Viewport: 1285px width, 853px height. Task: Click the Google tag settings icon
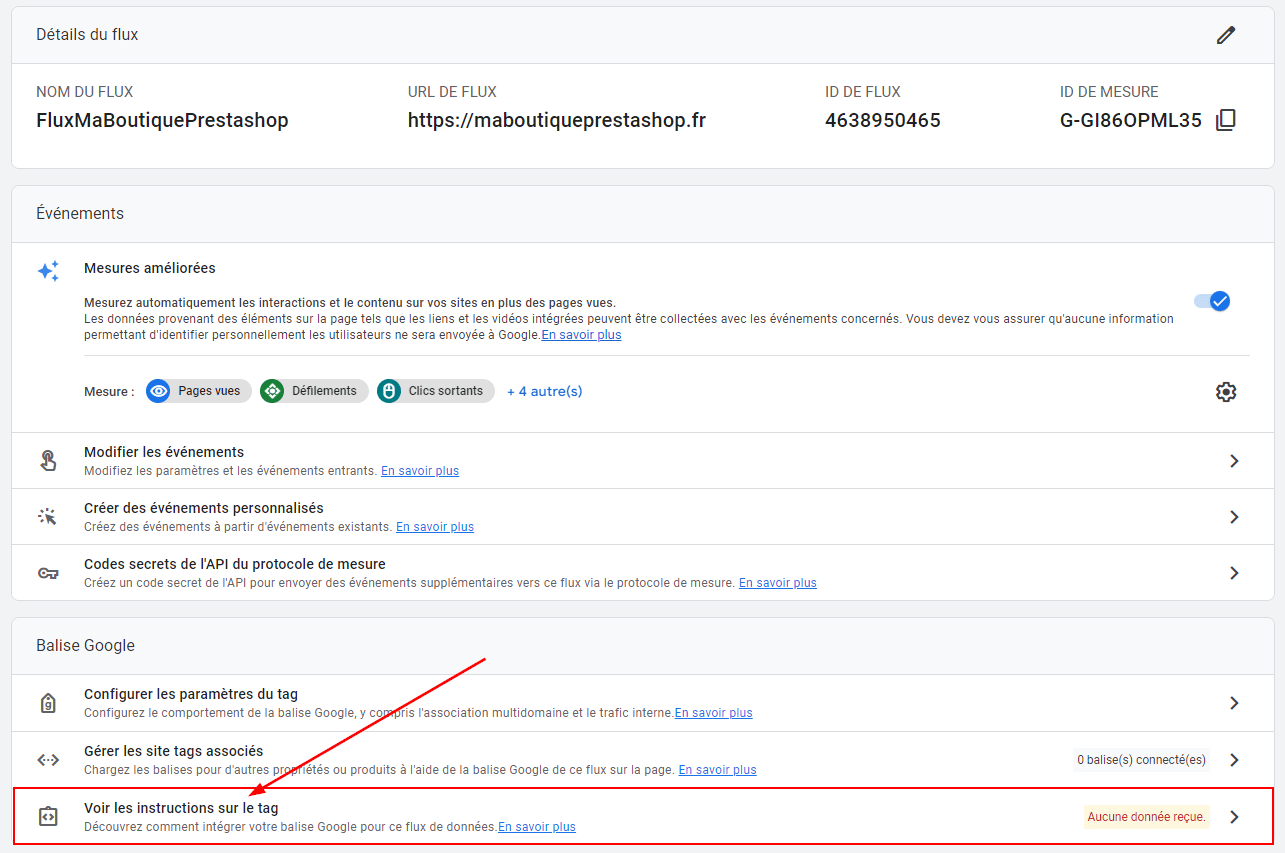point(48,704)
